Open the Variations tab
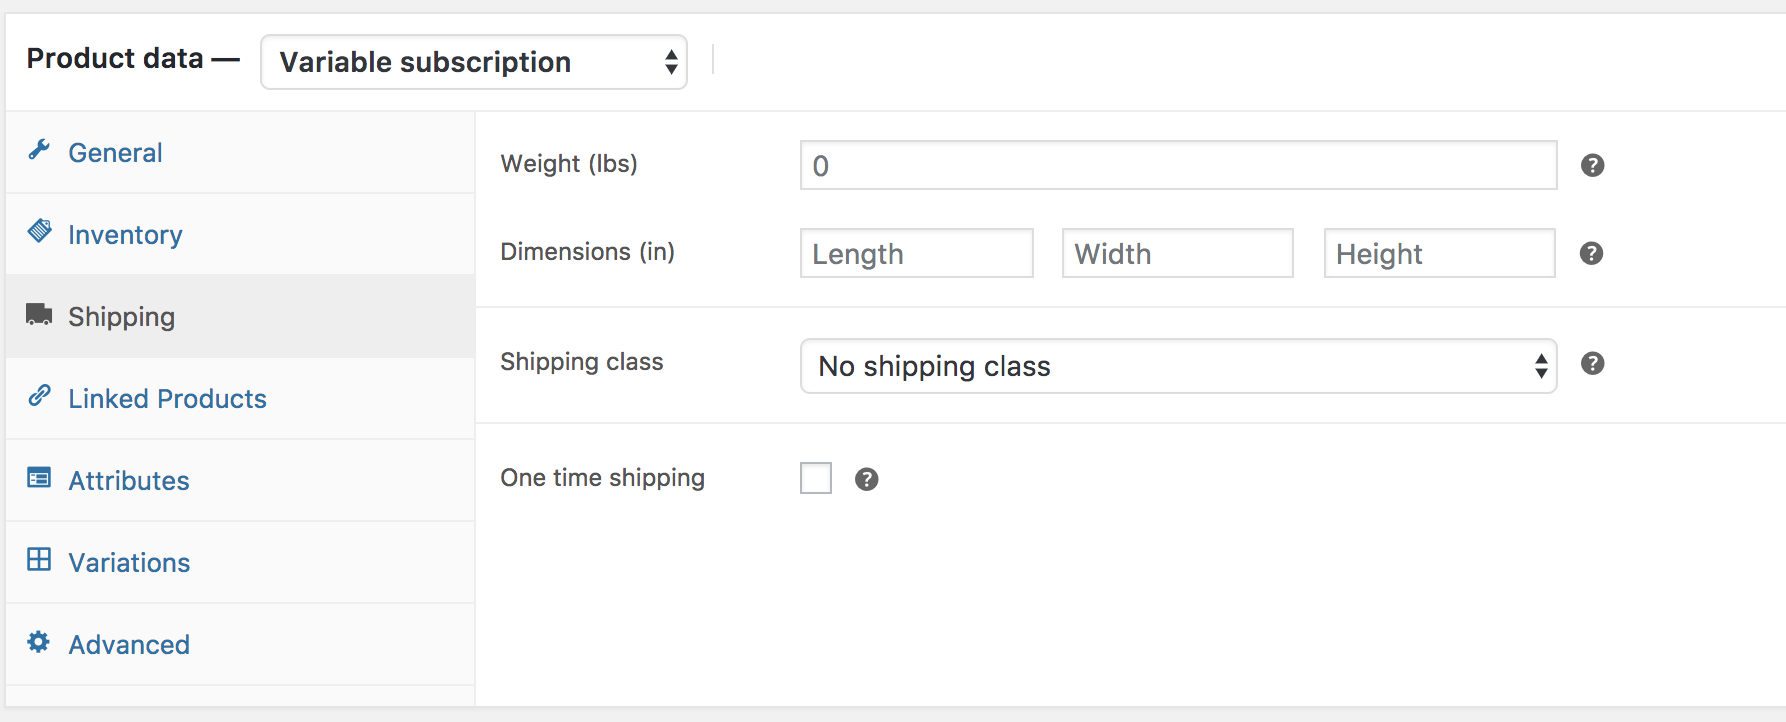Viewport: 1786px width, 722px height. coord(129,562)
